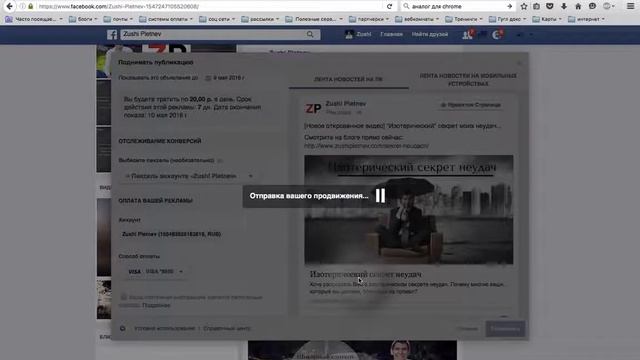Open the zushipletnev.com link in post preview

pyautogui.click(x=366, y=146)
